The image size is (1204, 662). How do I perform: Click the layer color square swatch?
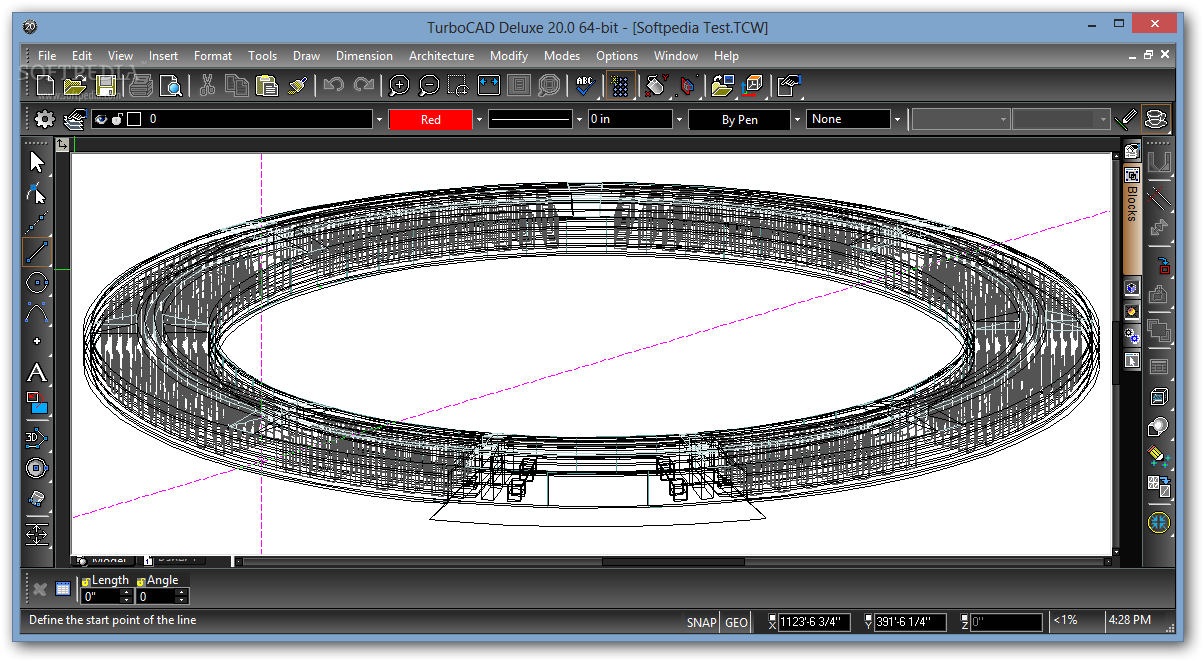(x=134, y=119)
